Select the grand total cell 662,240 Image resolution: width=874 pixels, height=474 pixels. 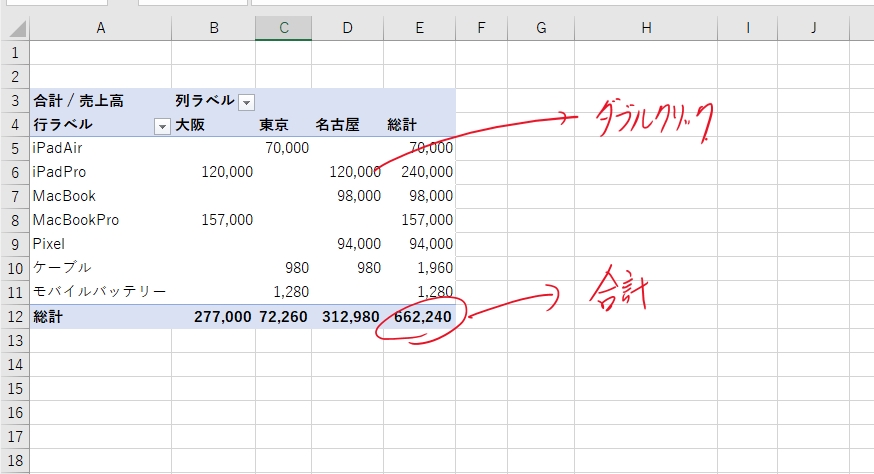[420, 317]
